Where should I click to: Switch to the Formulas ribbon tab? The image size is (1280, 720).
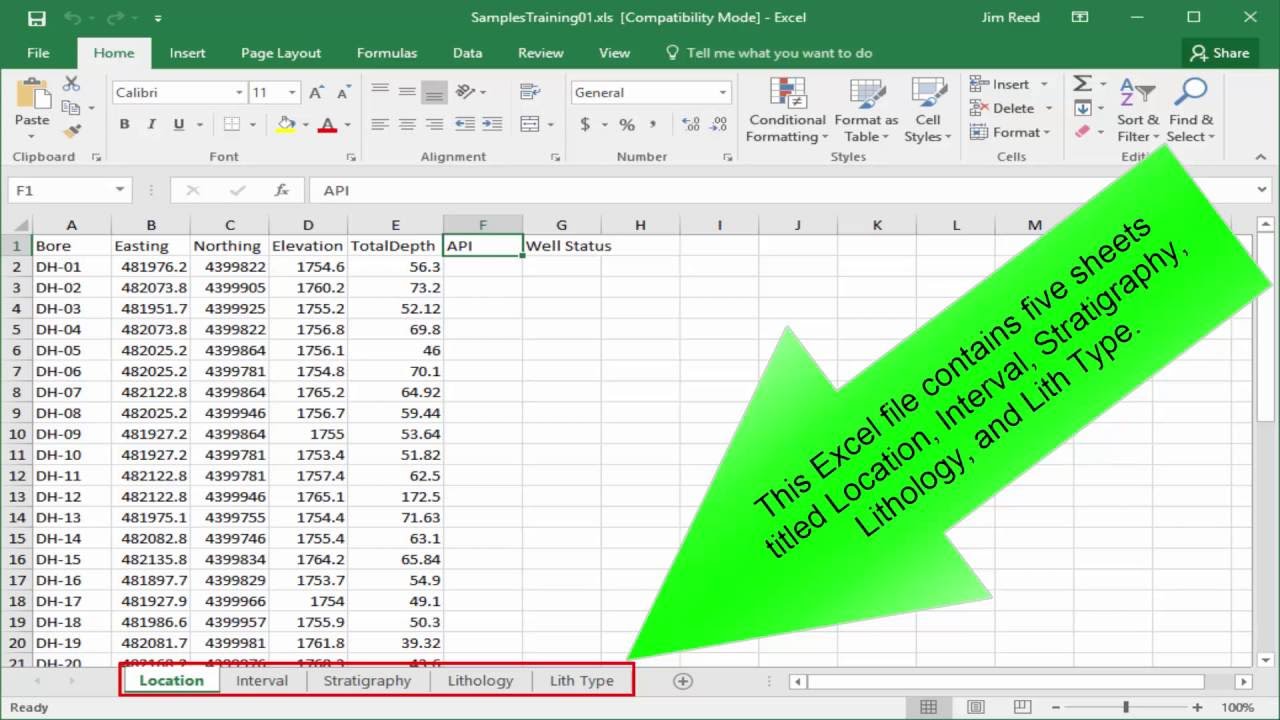[389, 53]
